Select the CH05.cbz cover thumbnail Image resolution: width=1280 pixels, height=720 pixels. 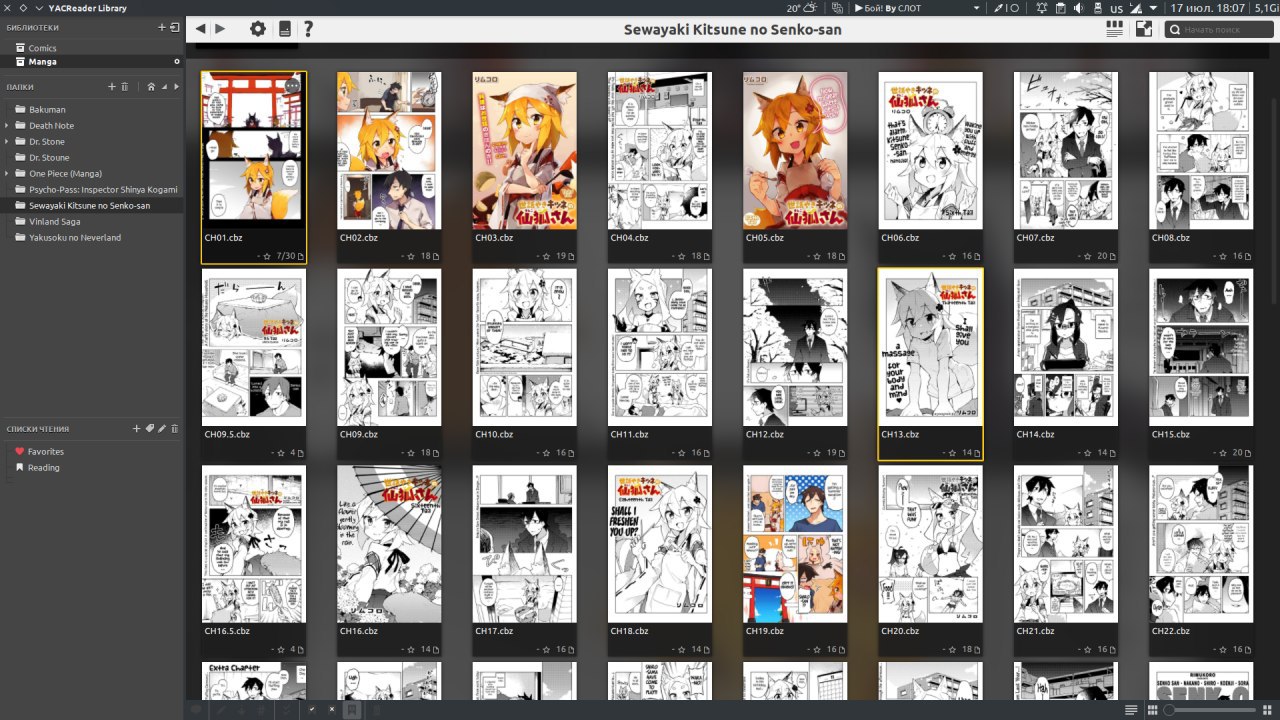point(795,150)
